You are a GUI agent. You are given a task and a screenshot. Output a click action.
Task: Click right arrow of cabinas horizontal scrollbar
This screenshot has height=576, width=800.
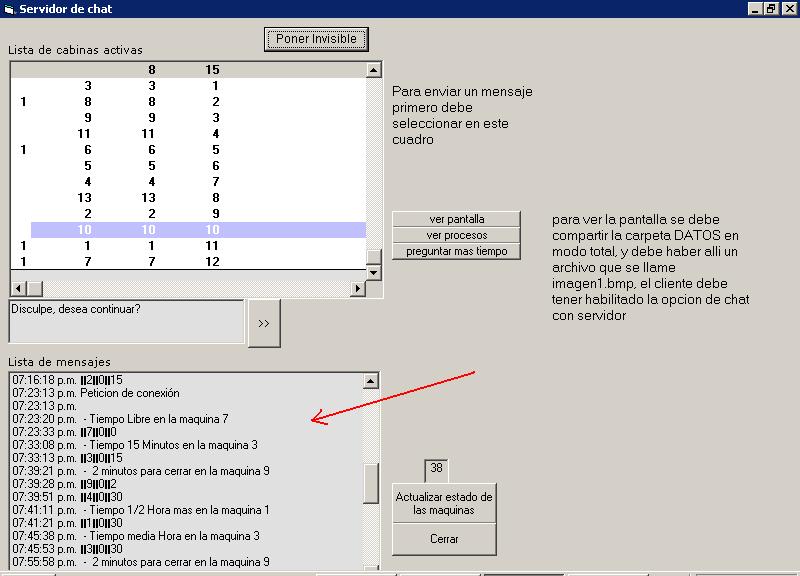pos(358,289)
